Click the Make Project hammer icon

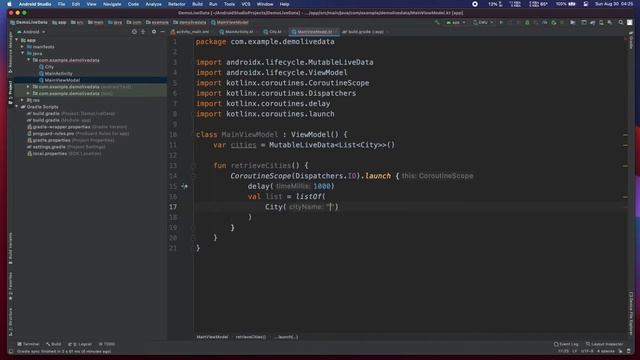438,22
